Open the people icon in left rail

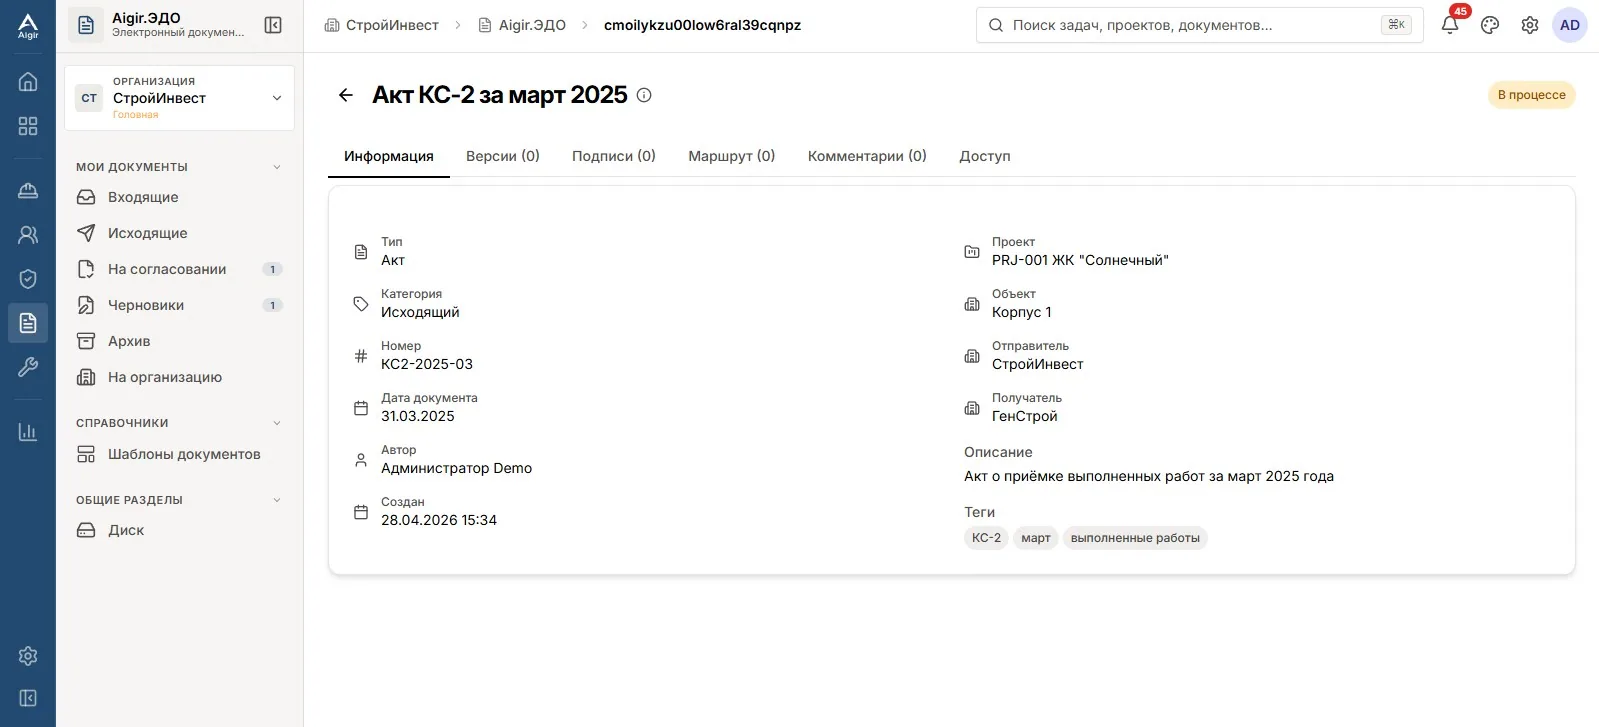click(x=28, y=235)
